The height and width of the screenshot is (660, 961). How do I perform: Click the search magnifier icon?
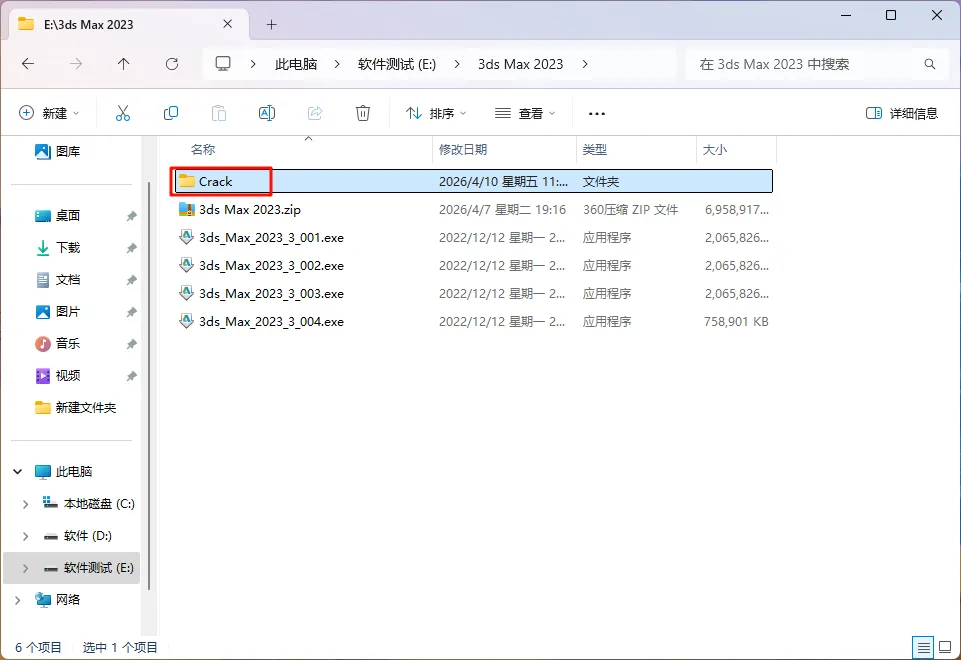tap(930, 64)
